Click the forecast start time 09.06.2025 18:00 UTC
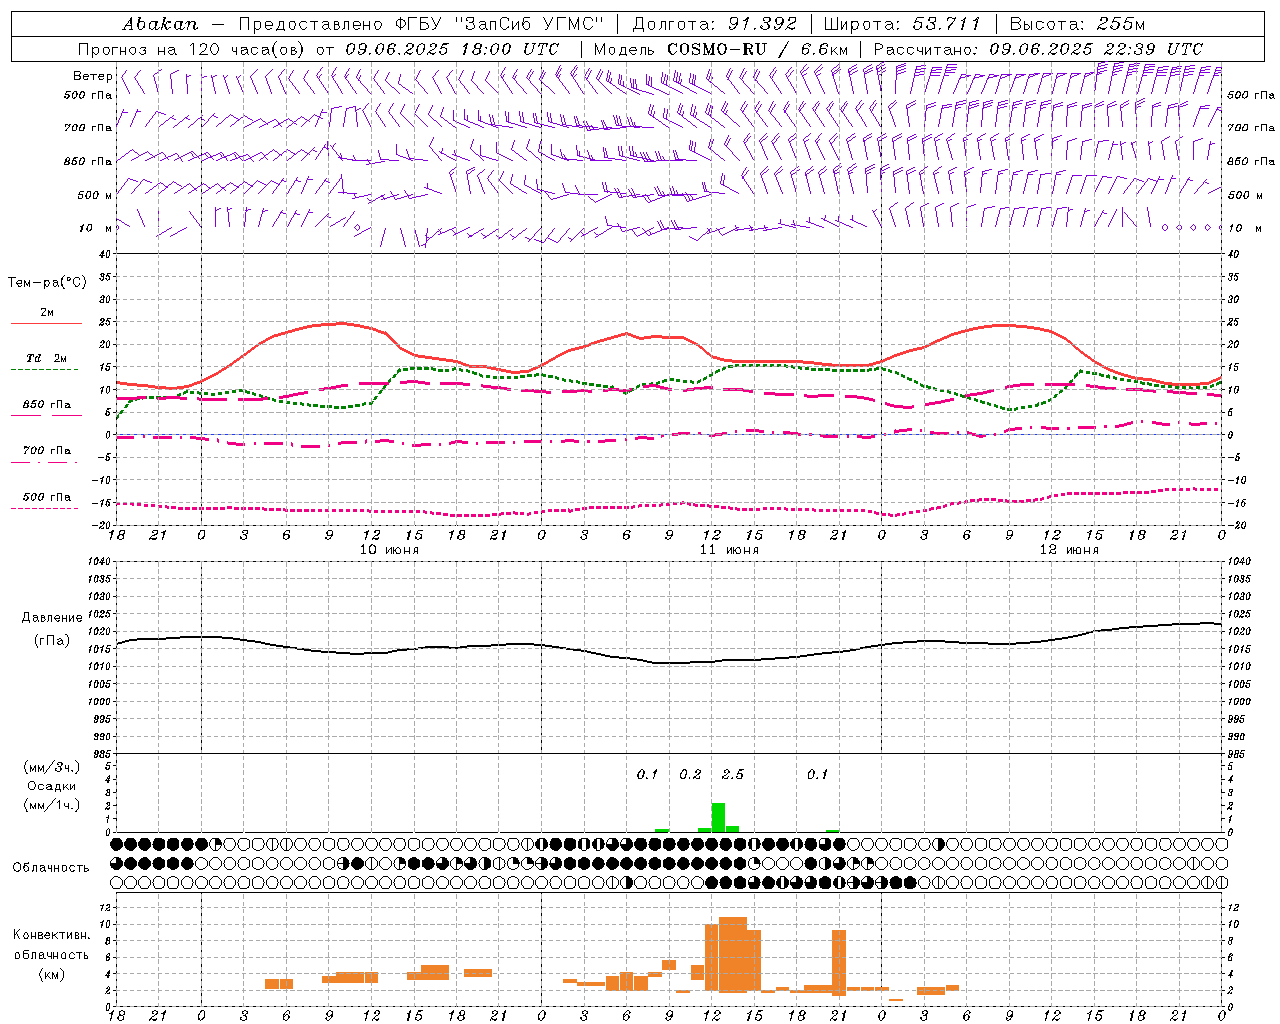1280x1024 pixels. (x=452, y=49)
